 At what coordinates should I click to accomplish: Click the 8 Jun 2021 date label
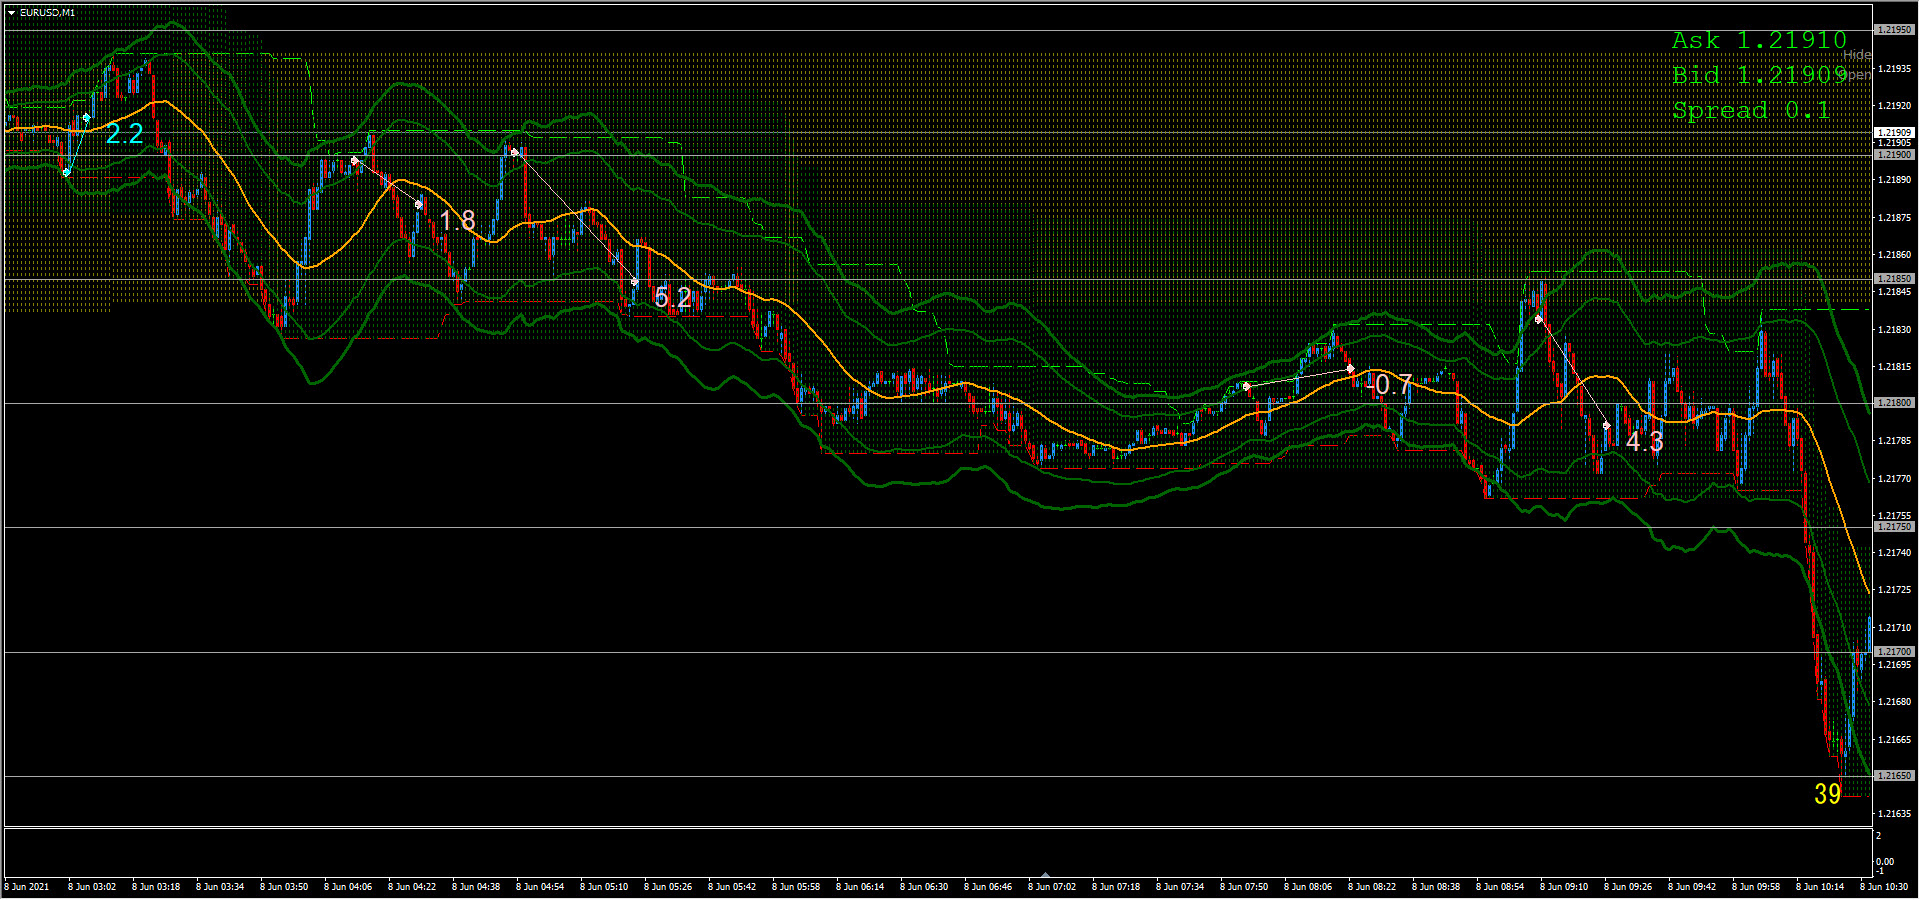[27, 887]
